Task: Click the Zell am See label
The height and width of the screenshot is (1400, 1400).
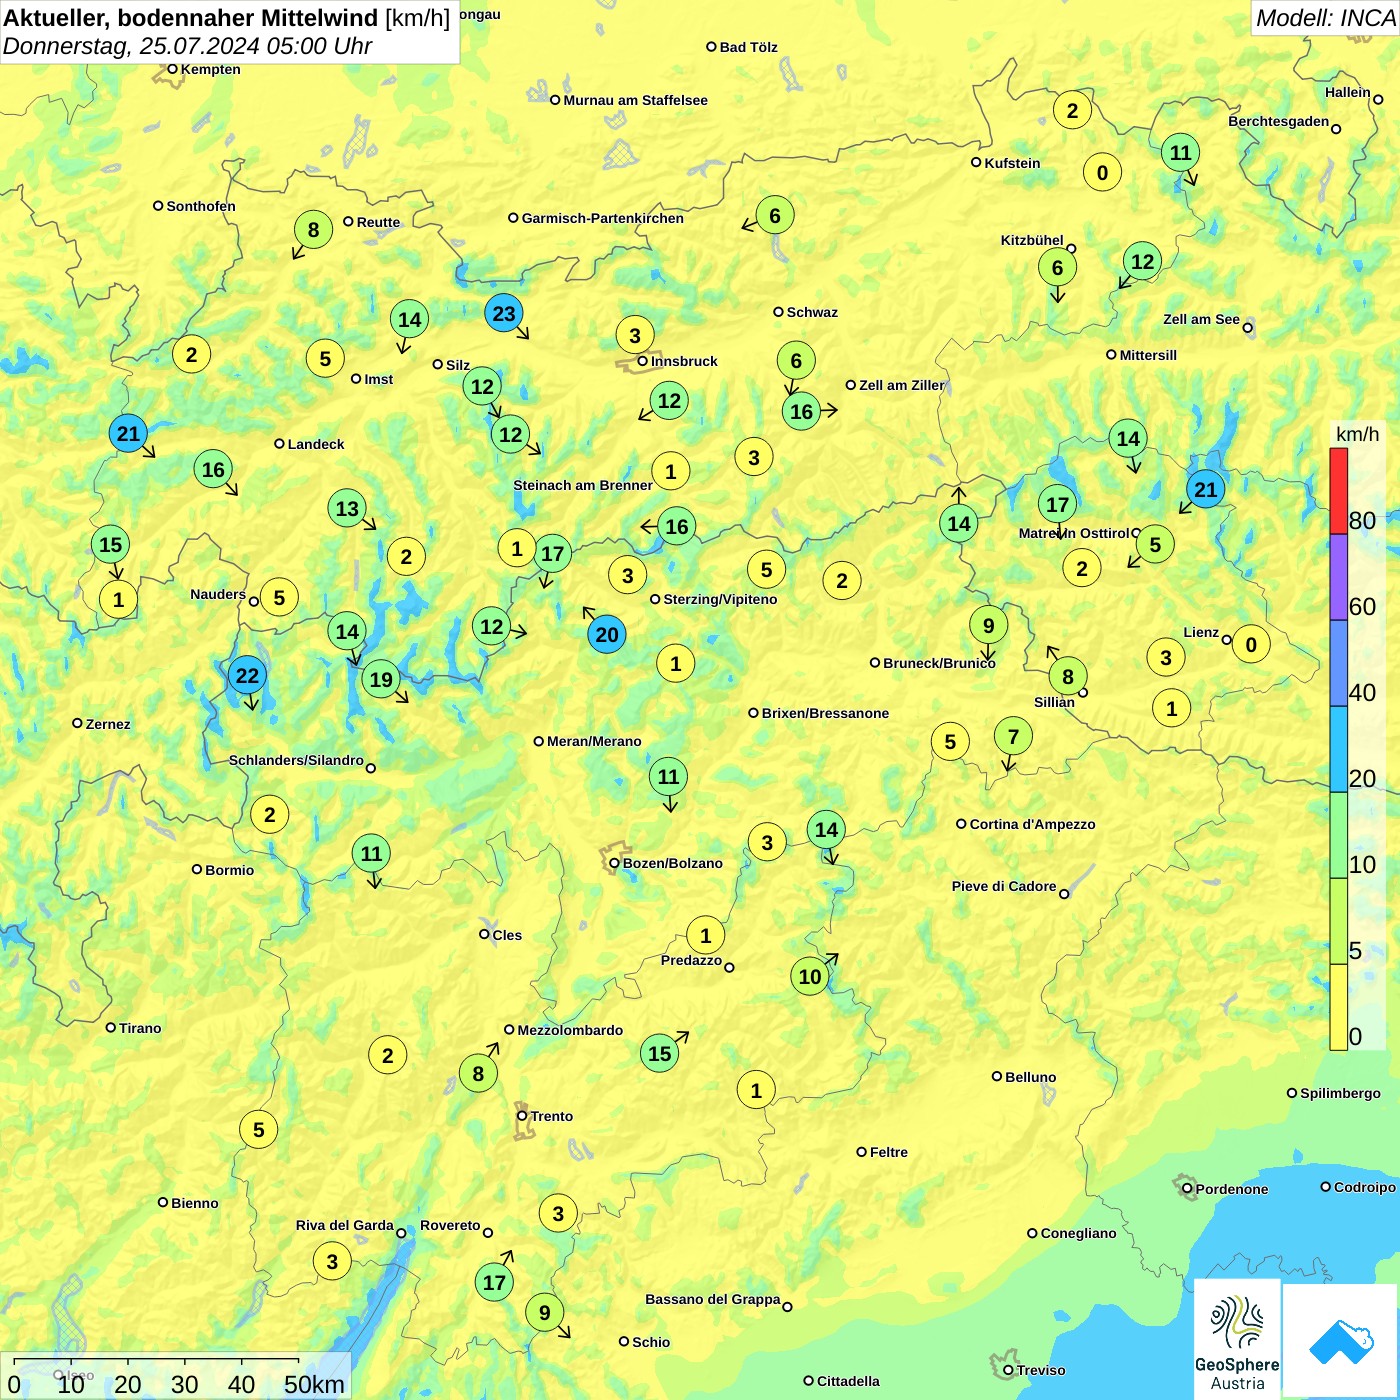Action: point(1201,319)
